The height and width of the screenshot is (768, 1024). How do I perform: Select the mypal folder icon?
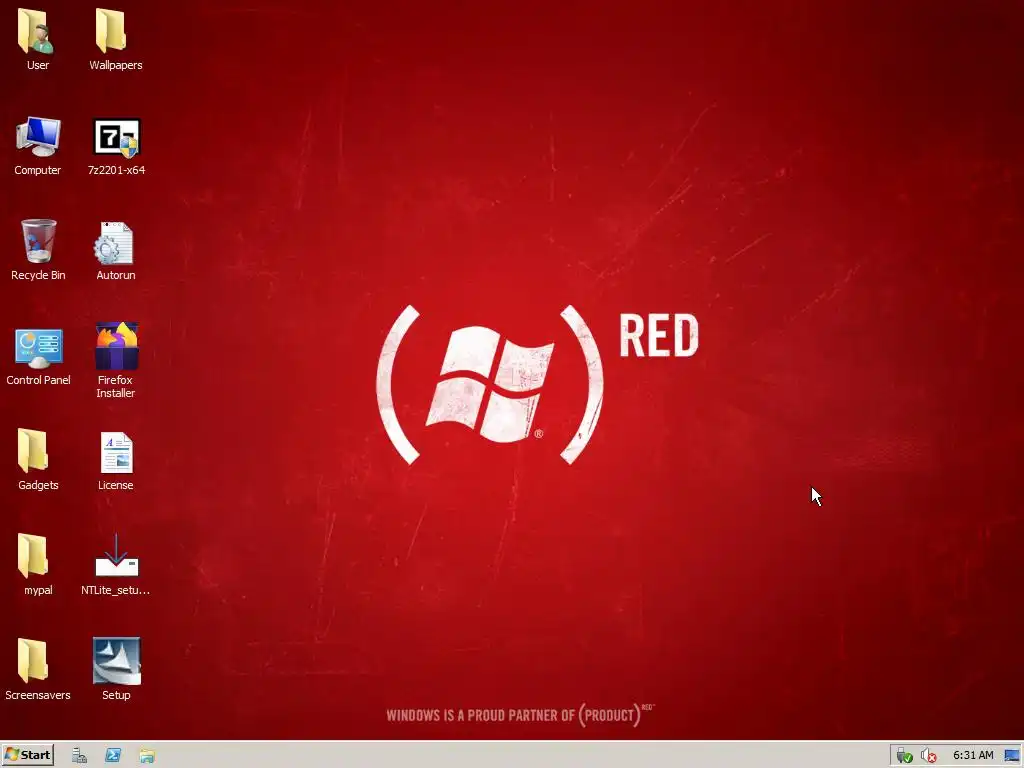pos(34,556)
